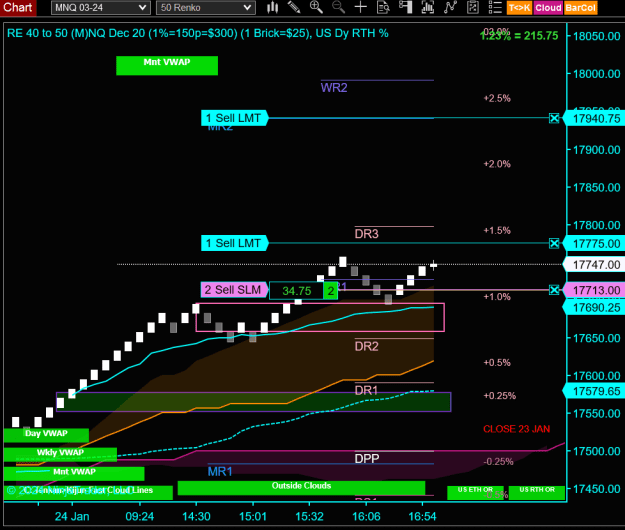Click the 18000.00 price axis label

coord(597,74)
